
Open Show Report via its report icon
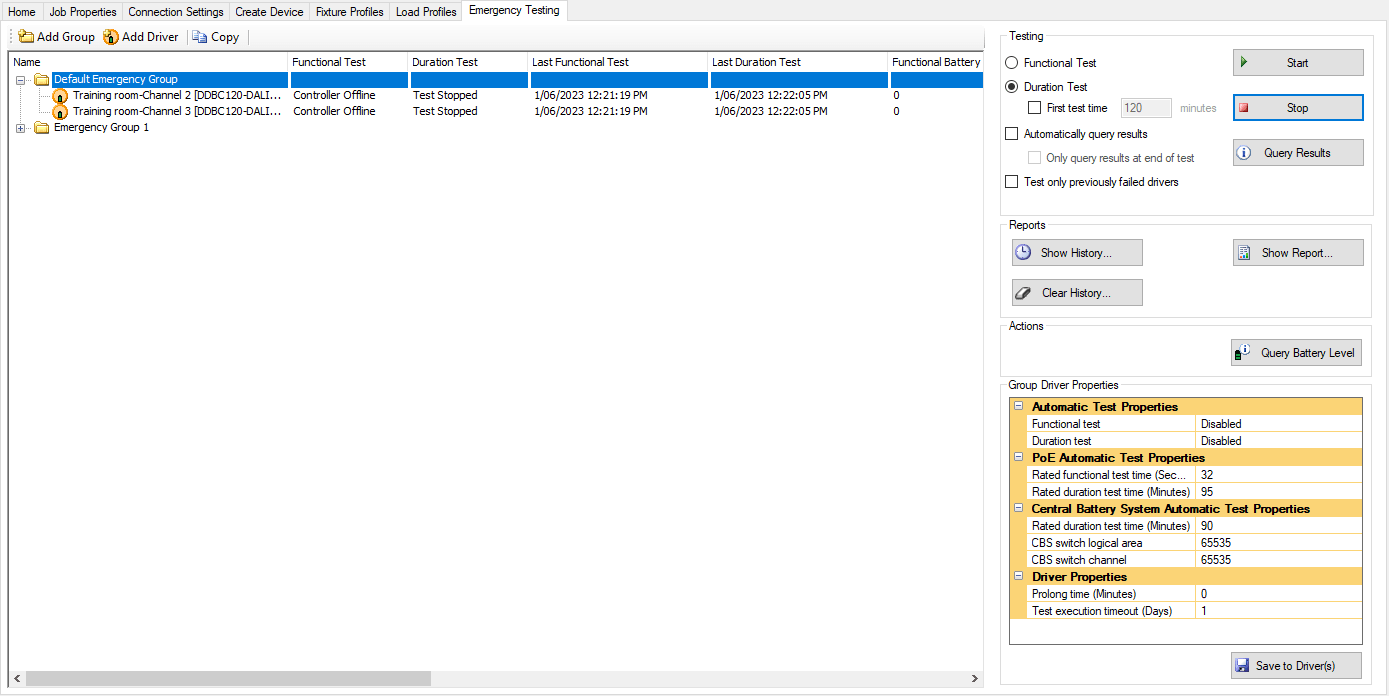point(1244,252)
